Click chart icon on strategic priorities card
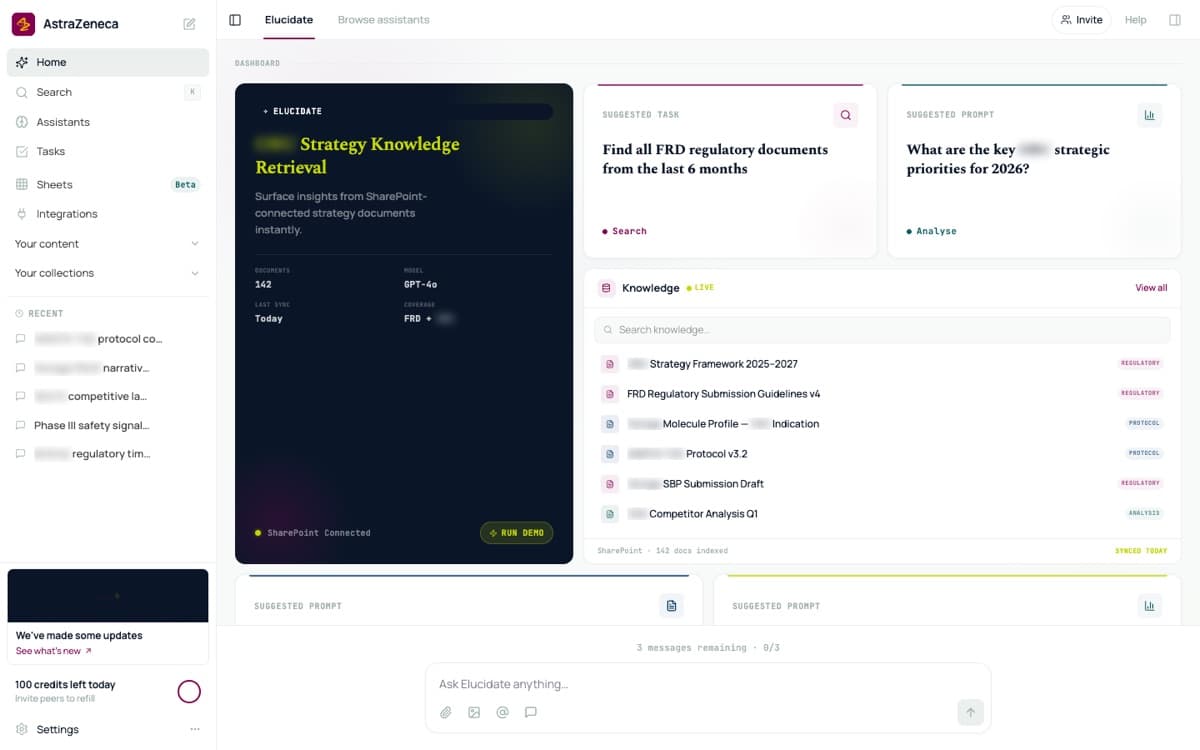This screenshot has height=750, width=1200. [1150, 115]
